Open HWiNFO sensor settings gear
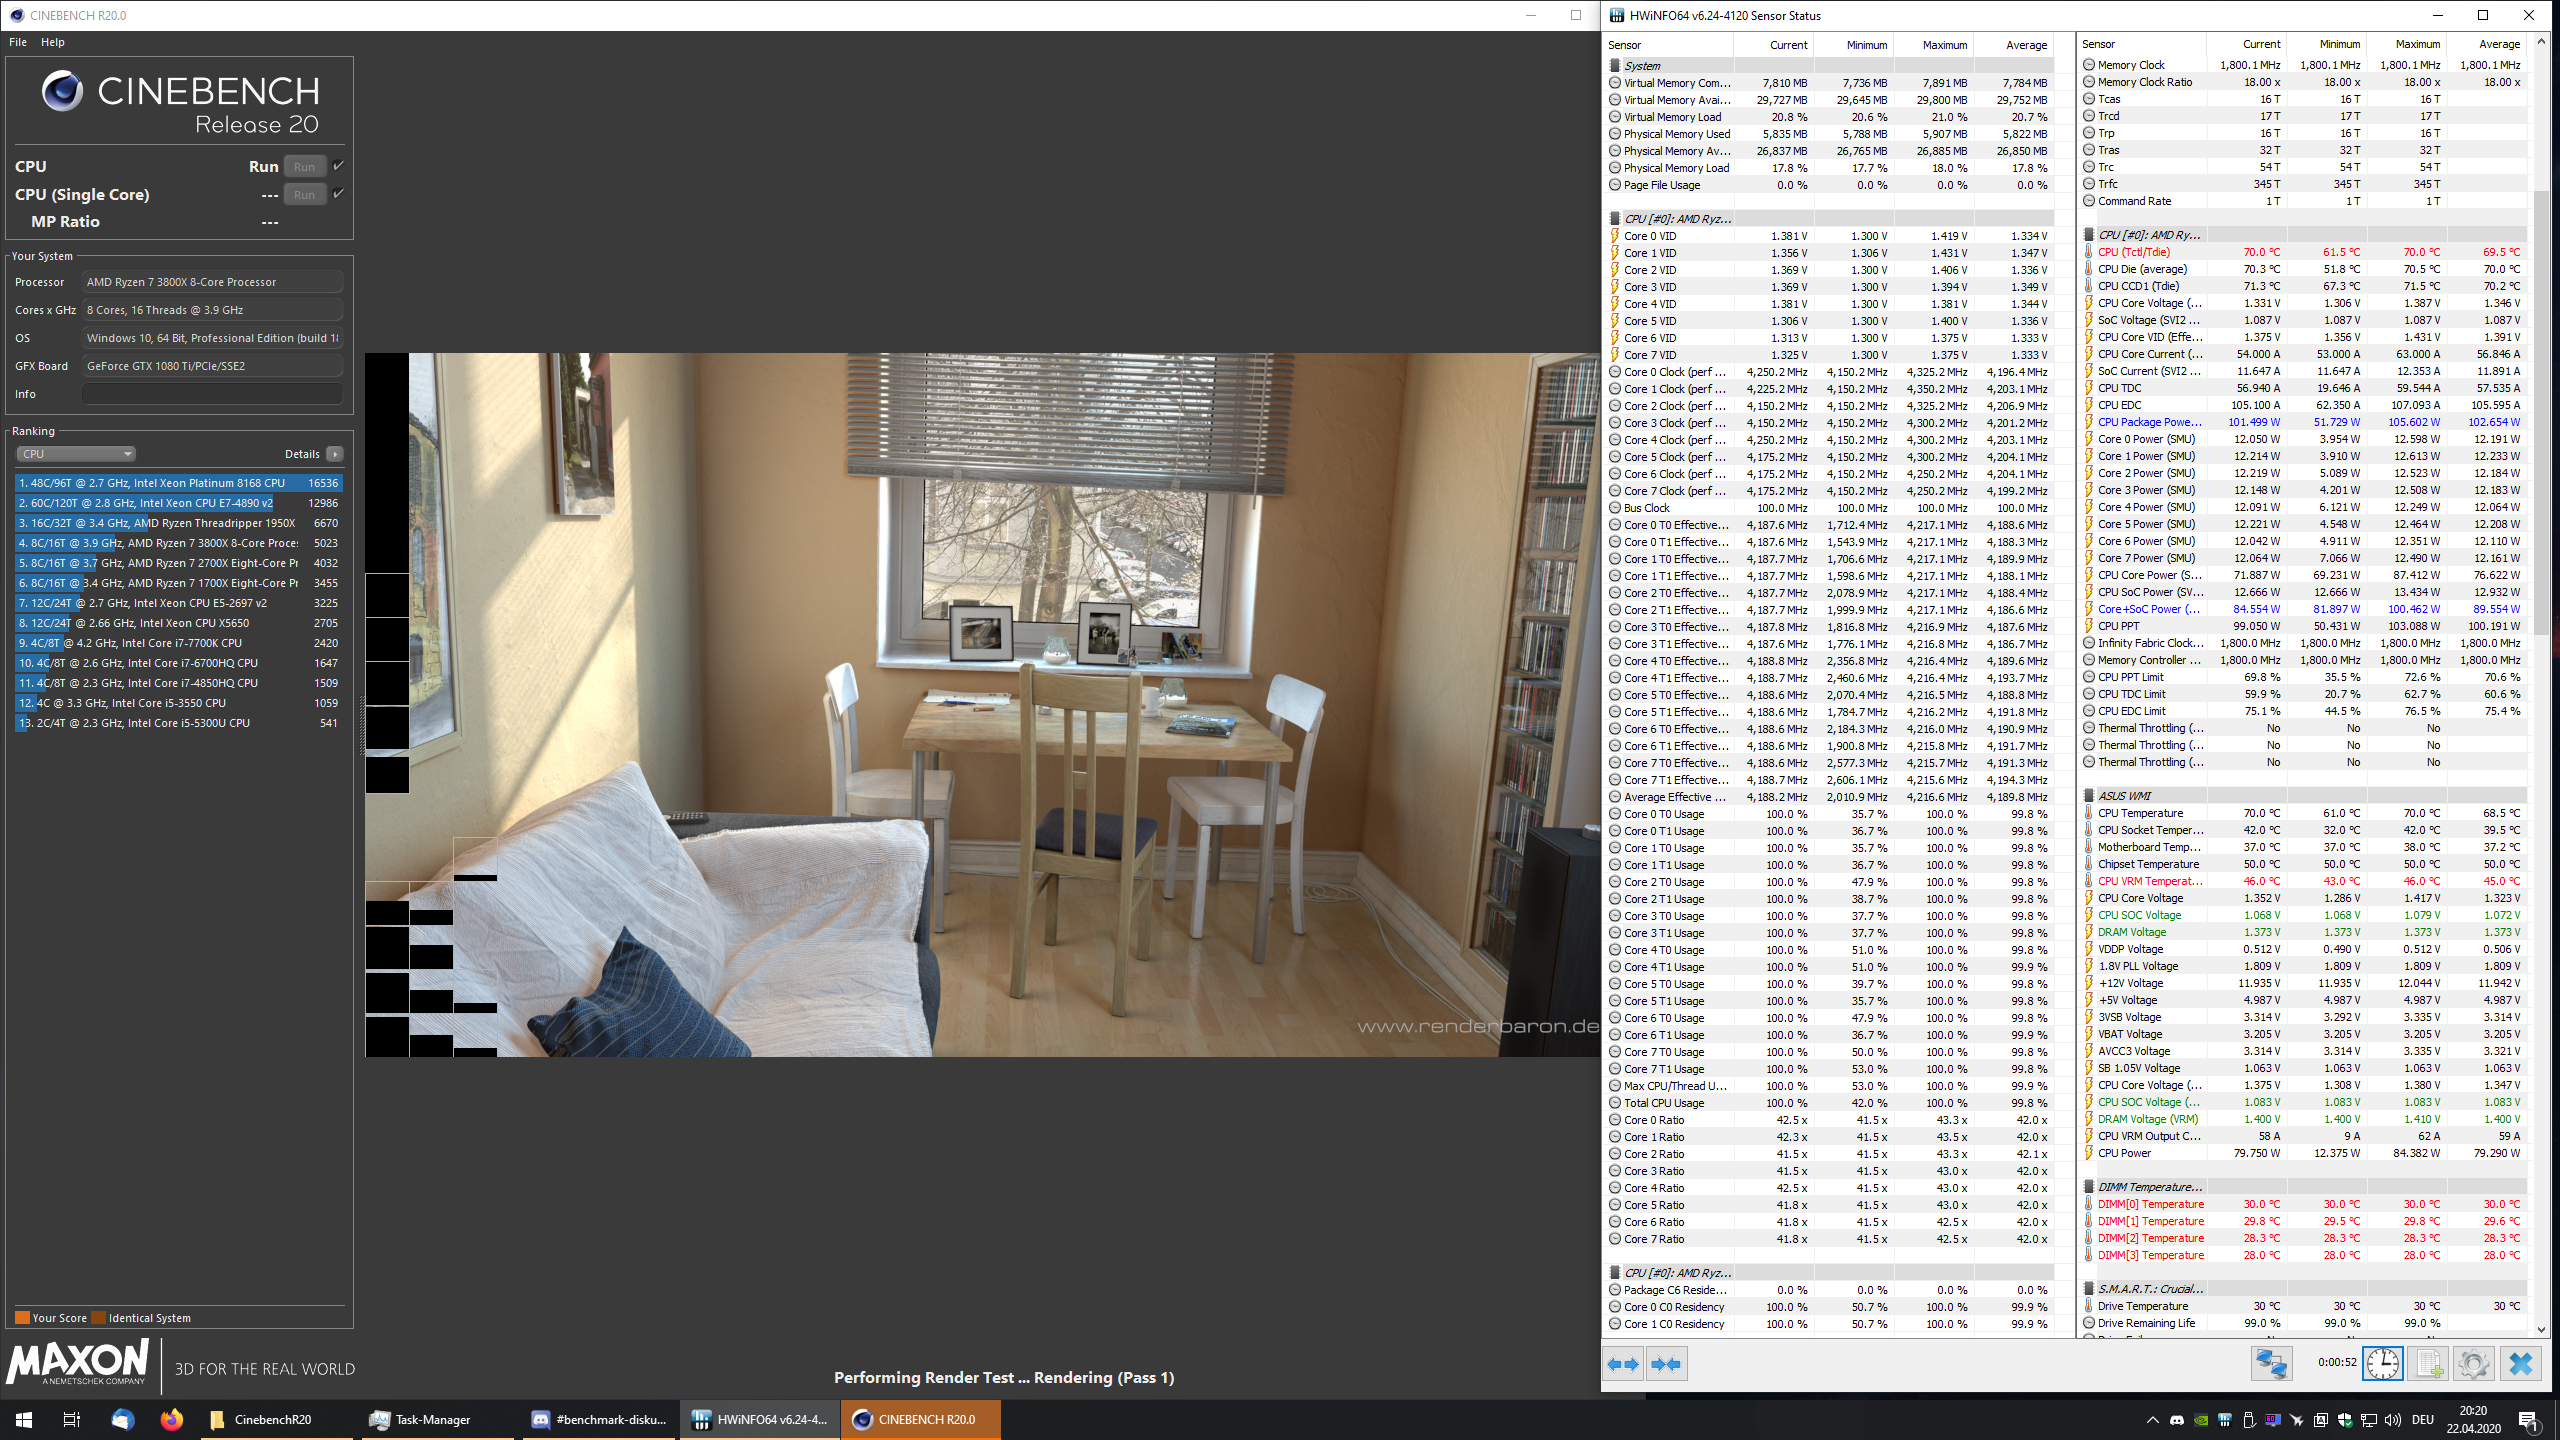 tap(2474, 1364)
